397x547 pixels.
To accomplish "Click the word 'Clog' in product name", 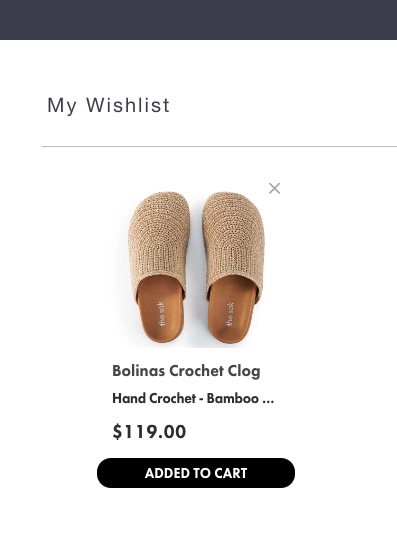I will (244, 372).
